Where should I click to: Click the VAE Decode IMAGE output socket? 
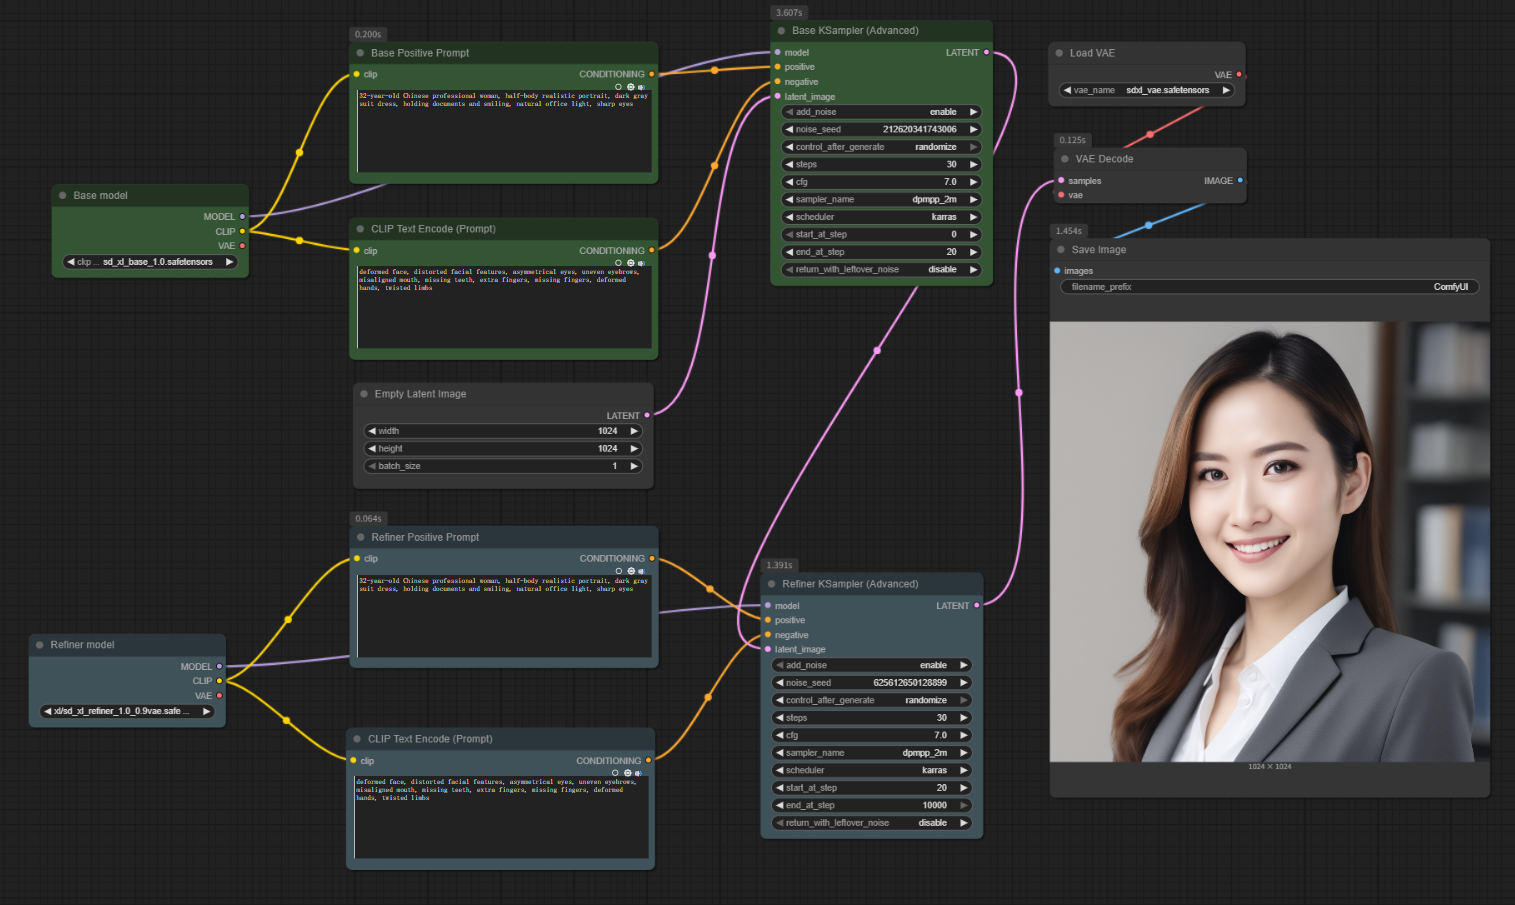[x=1240, y=181]
